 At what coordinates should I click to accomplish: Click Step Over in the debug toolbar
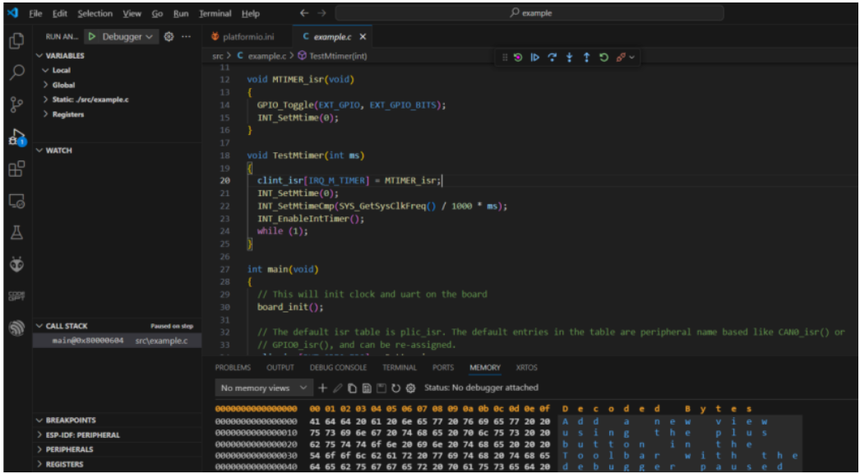(552, 57)
